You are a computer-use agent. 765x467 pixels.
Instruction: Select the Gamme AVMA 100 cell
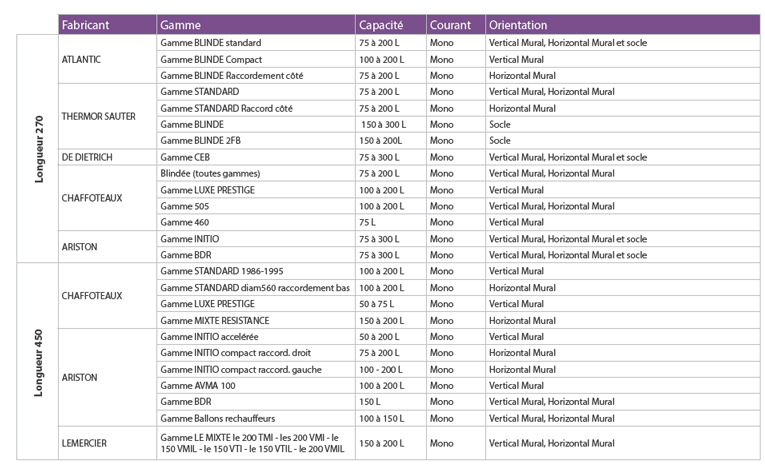pyautogui.click(x=256, y=386)
